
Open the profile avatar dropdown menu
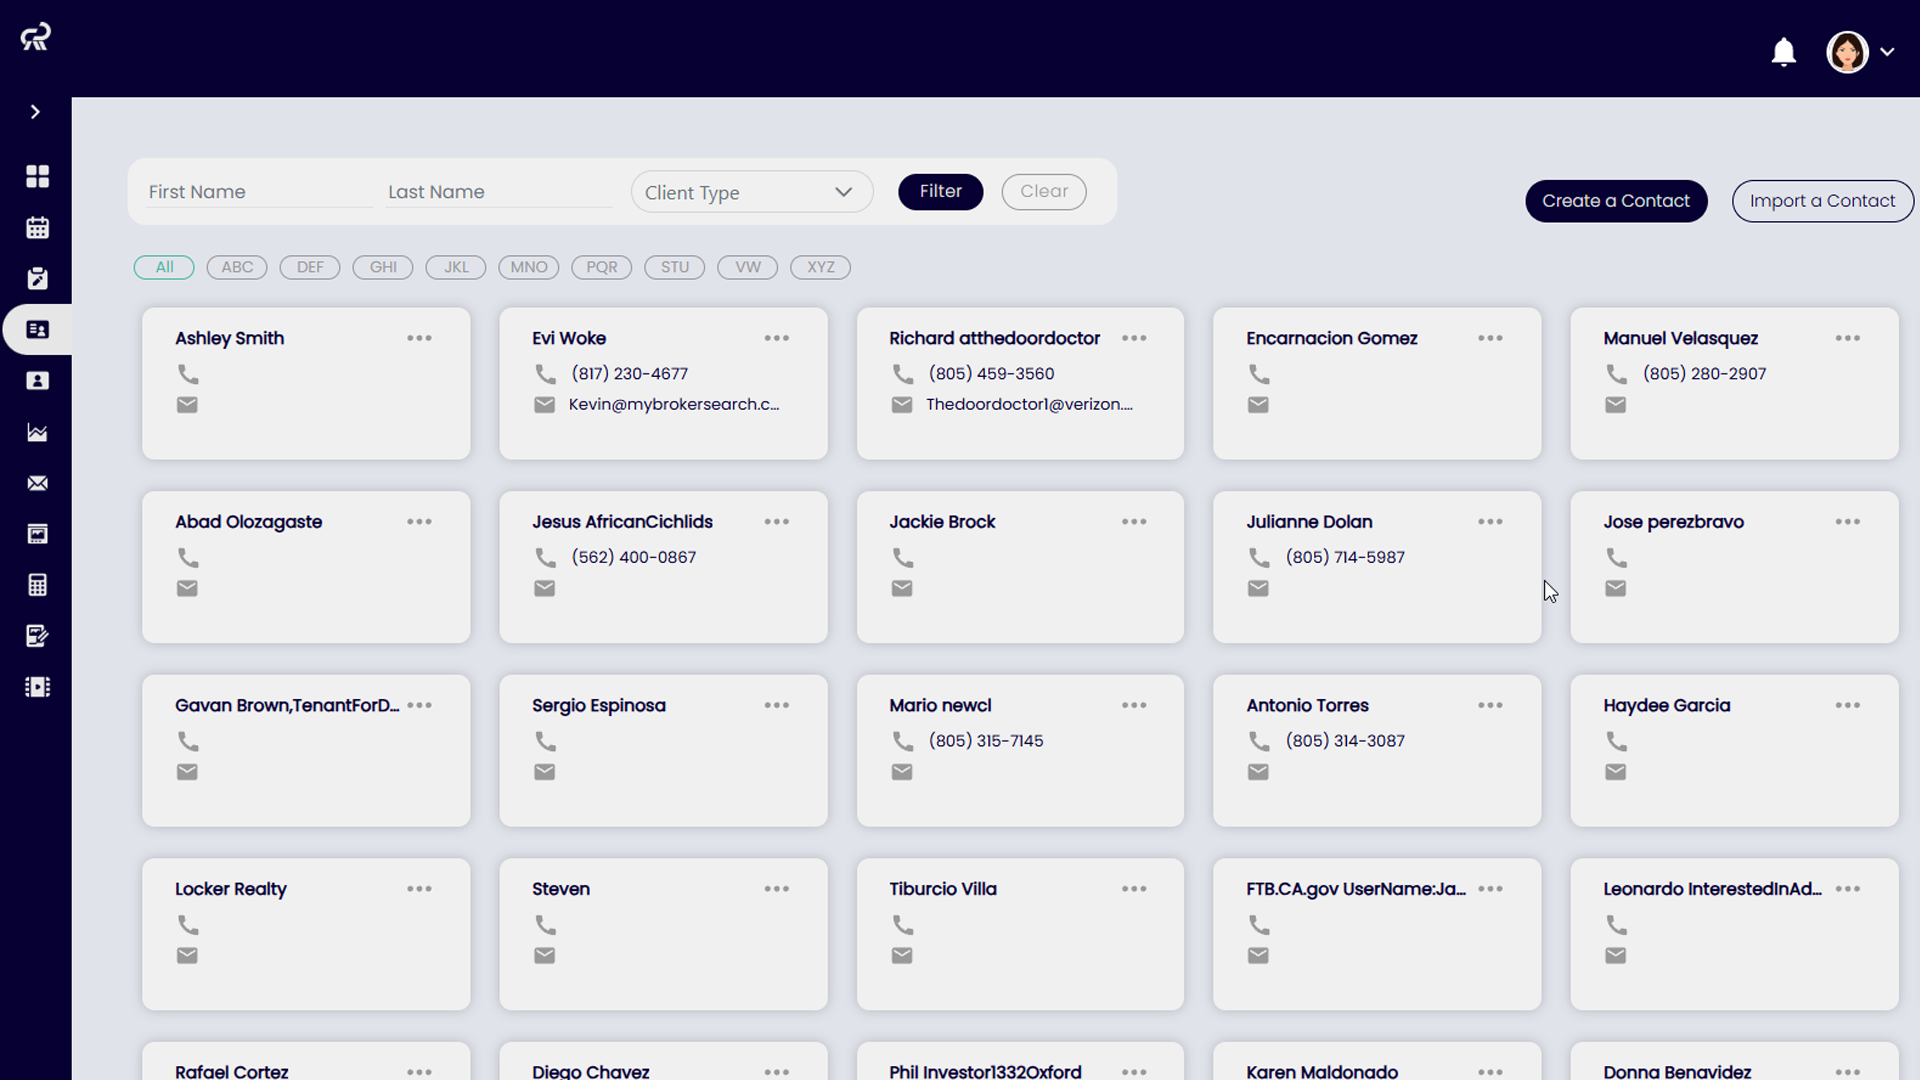[1860, 52]
